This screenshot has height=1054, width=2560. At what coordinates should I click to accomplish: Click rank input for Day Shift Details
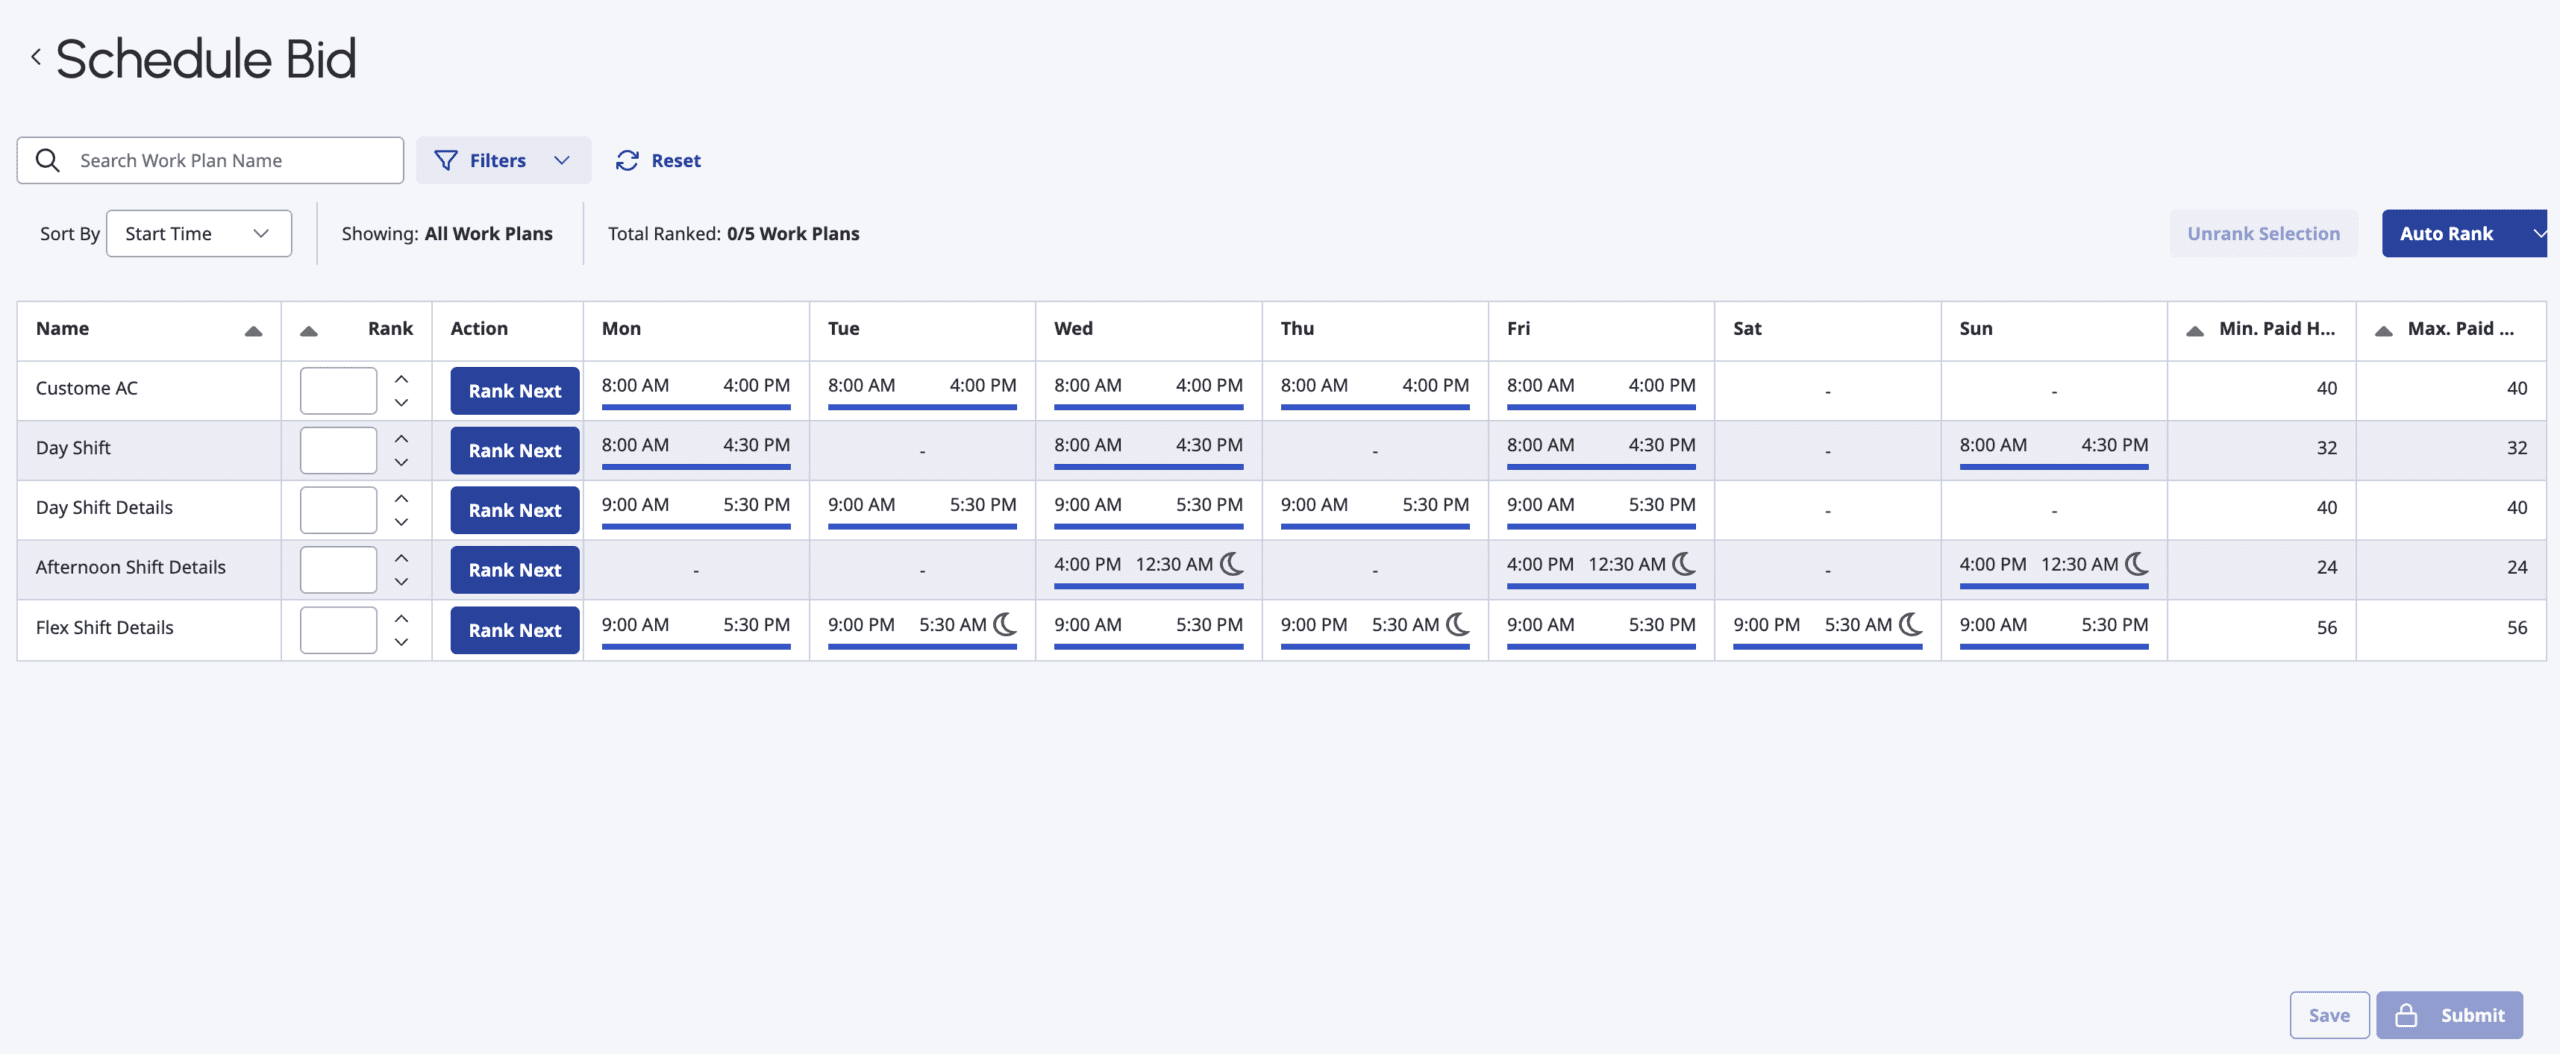(x=338, y=510)
